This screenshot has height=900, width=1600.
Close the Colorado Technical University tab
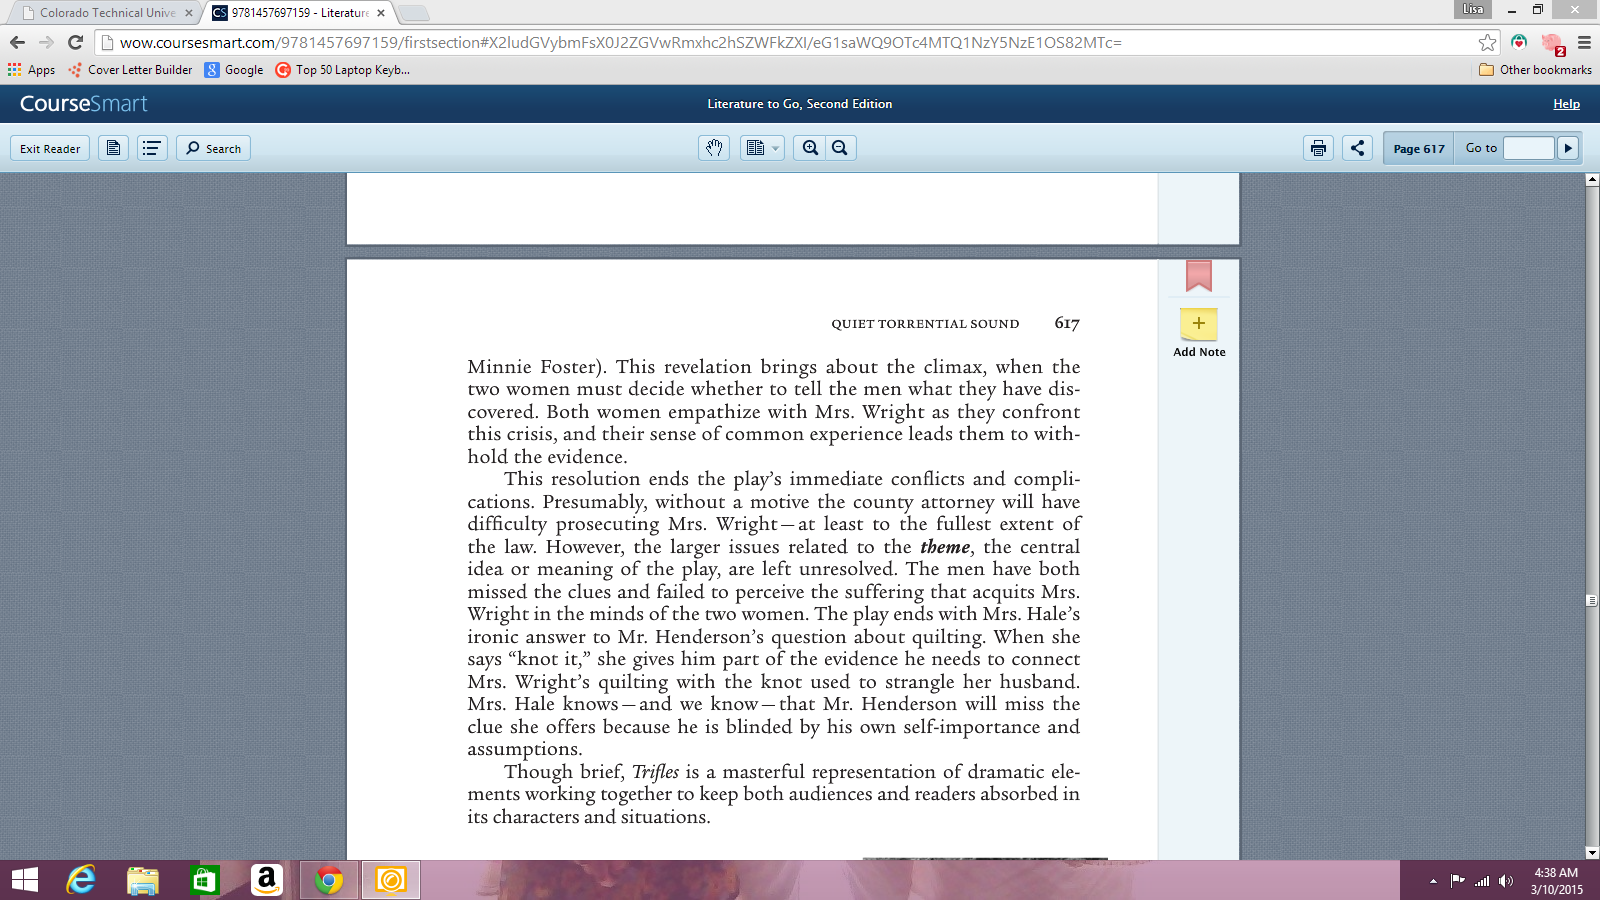click(x=188, y=13)
